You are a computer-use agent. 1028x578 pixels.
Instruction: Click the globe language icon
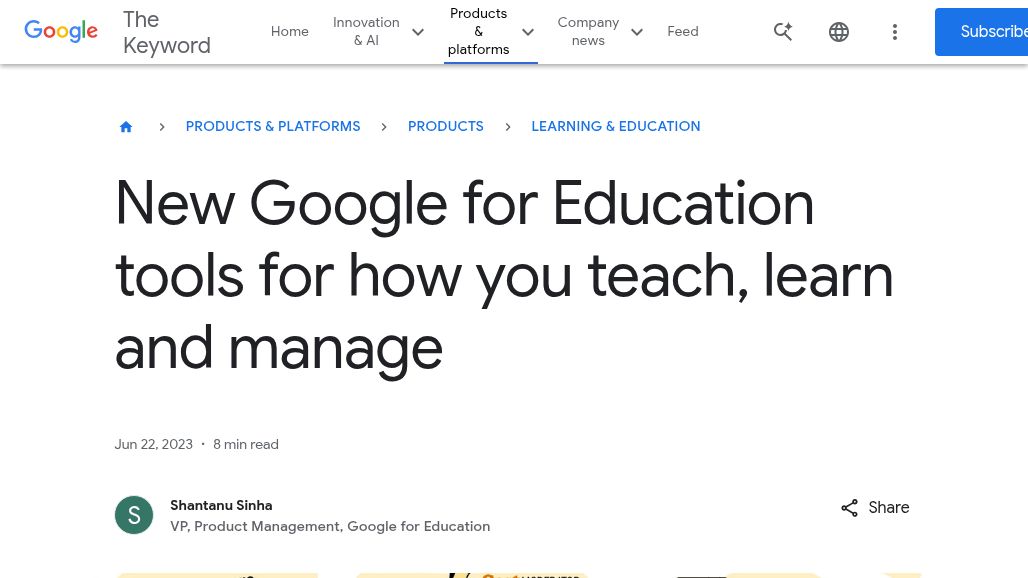click(839, 32)
